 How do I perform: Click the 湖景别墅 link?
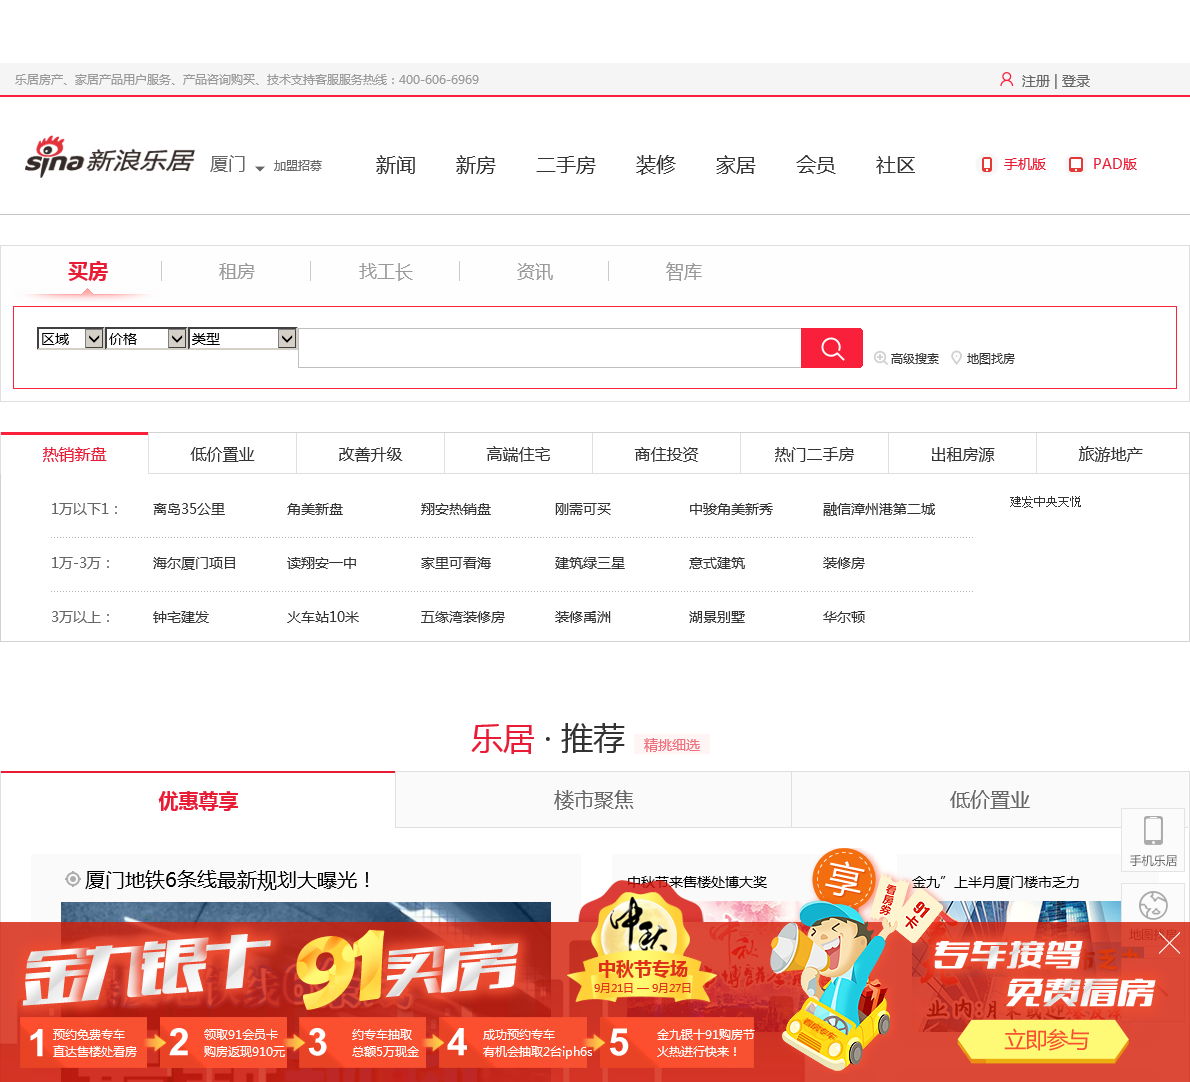pos(716,617)
